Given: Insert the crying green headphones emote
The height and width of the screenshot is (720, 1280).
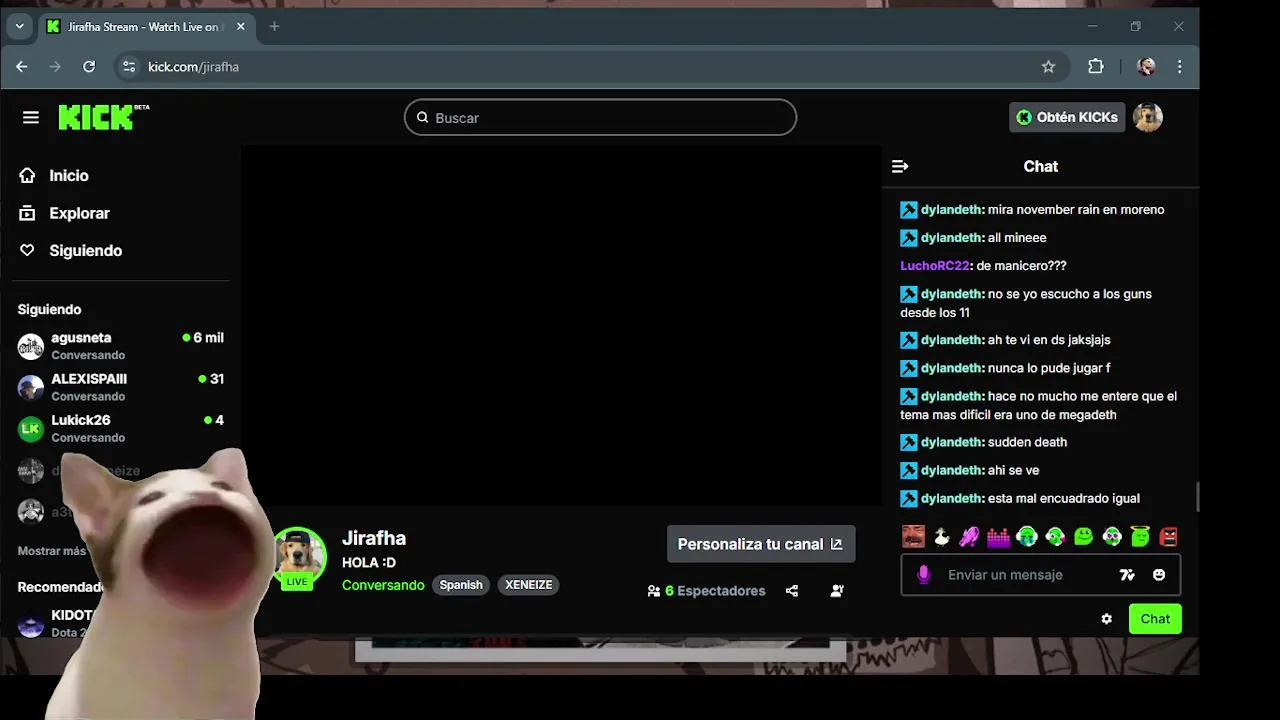Looking at the screenshot, I should pos(1026,537).
